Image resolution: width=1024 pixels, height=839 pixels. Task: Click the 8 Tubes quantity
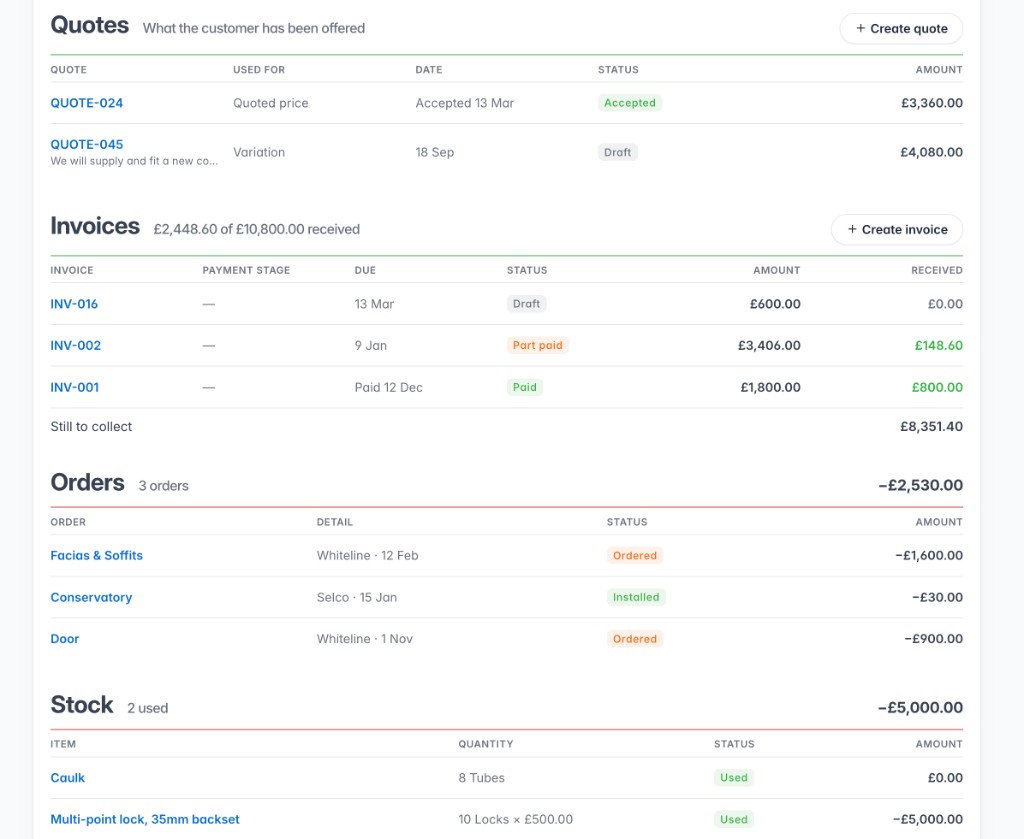coord(481,778)
